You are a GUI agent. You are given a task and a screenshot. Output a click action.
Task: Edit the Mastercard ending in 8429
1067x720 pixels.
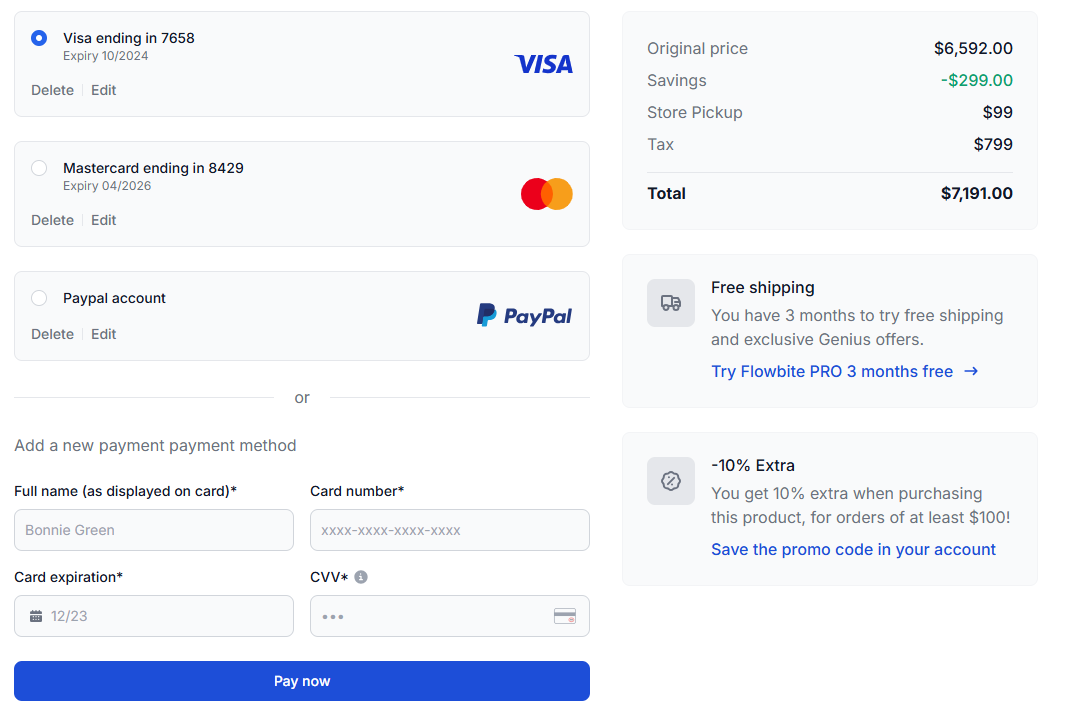tap(103, 220)
